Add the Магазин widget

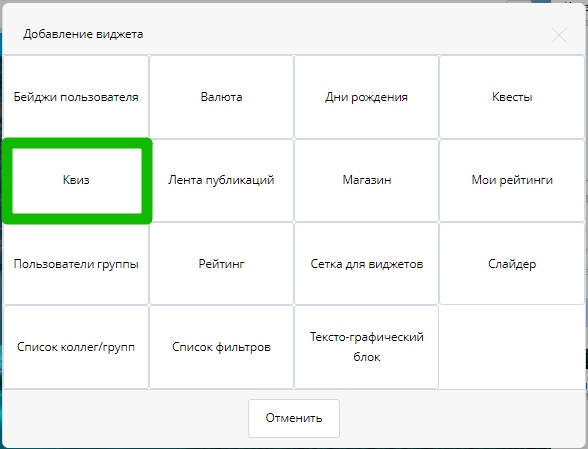(366, 180)
